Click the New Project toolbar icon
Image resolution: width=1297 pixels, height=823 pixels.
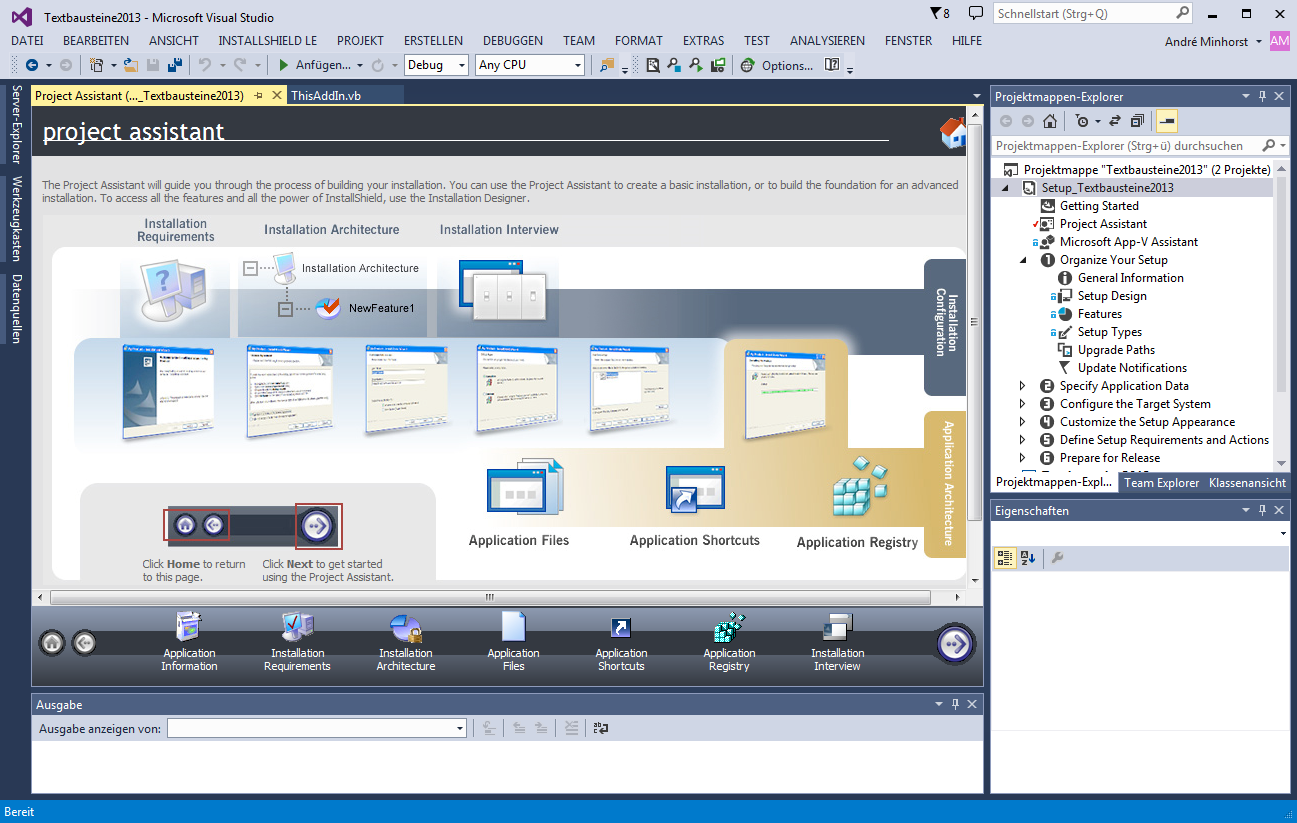pos(96,65)
